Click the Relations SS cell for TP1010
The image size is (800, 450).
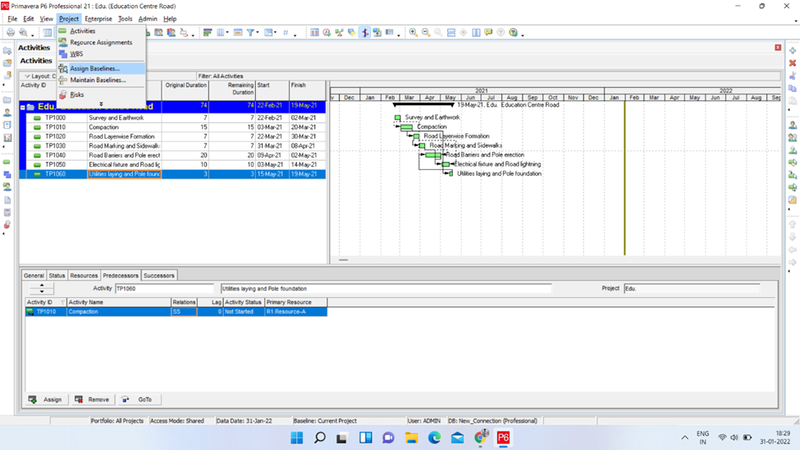point(184,312)
